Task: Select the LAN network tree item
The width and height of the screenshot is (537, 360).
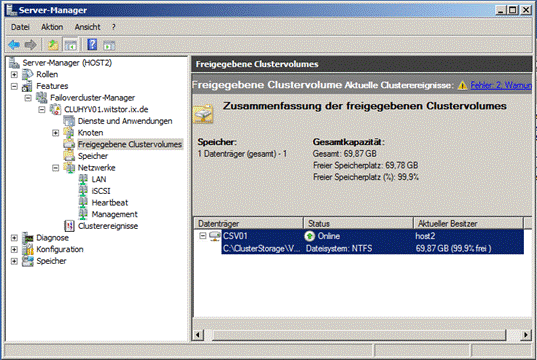Action: tap(99, 179)
